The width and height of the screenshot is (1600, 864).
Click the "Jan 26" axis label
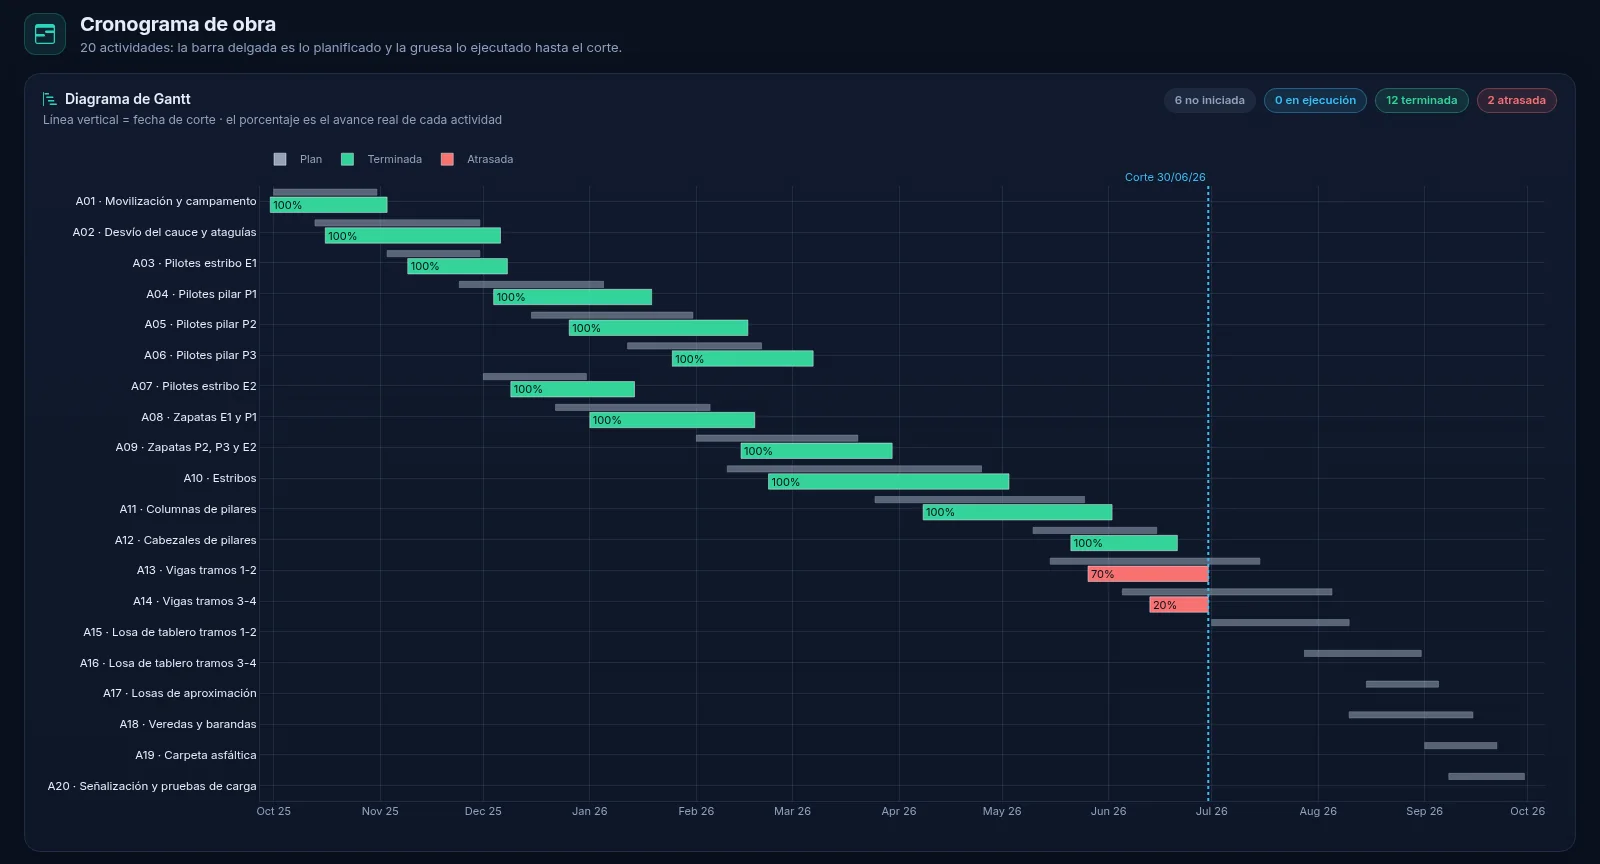(x=589, y=811)
